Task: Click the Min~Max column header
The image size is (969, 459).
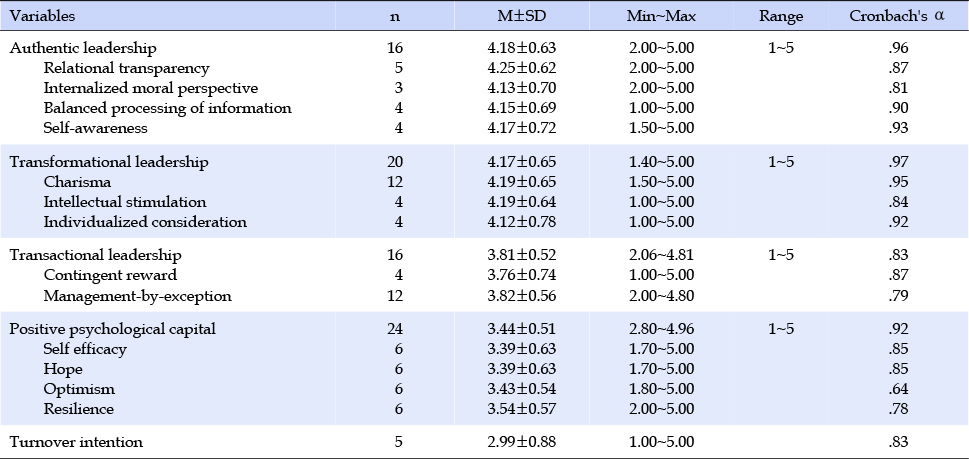Action: click(661, 17)
